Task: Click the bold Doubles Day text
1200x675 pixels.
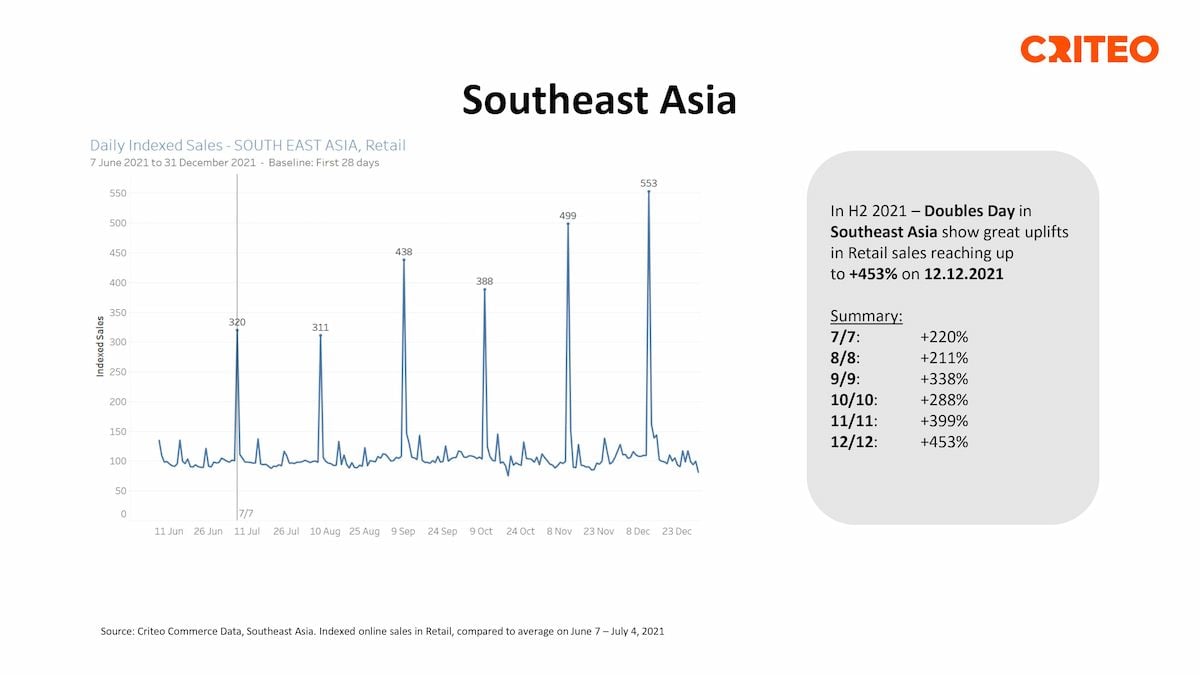Action: click(x=970, y=211)
